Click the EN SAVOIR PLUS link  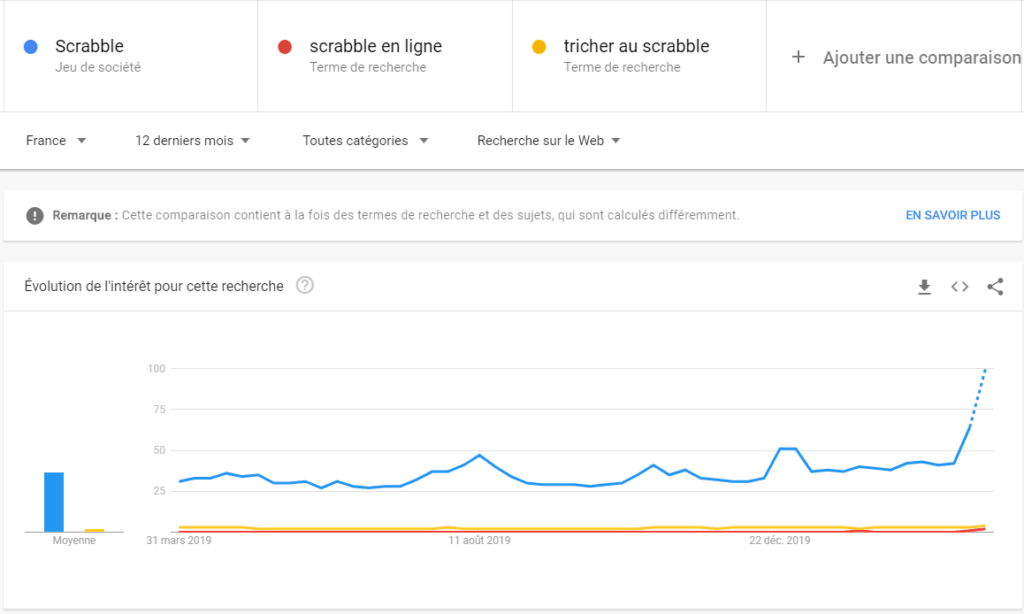pos(952,214)
